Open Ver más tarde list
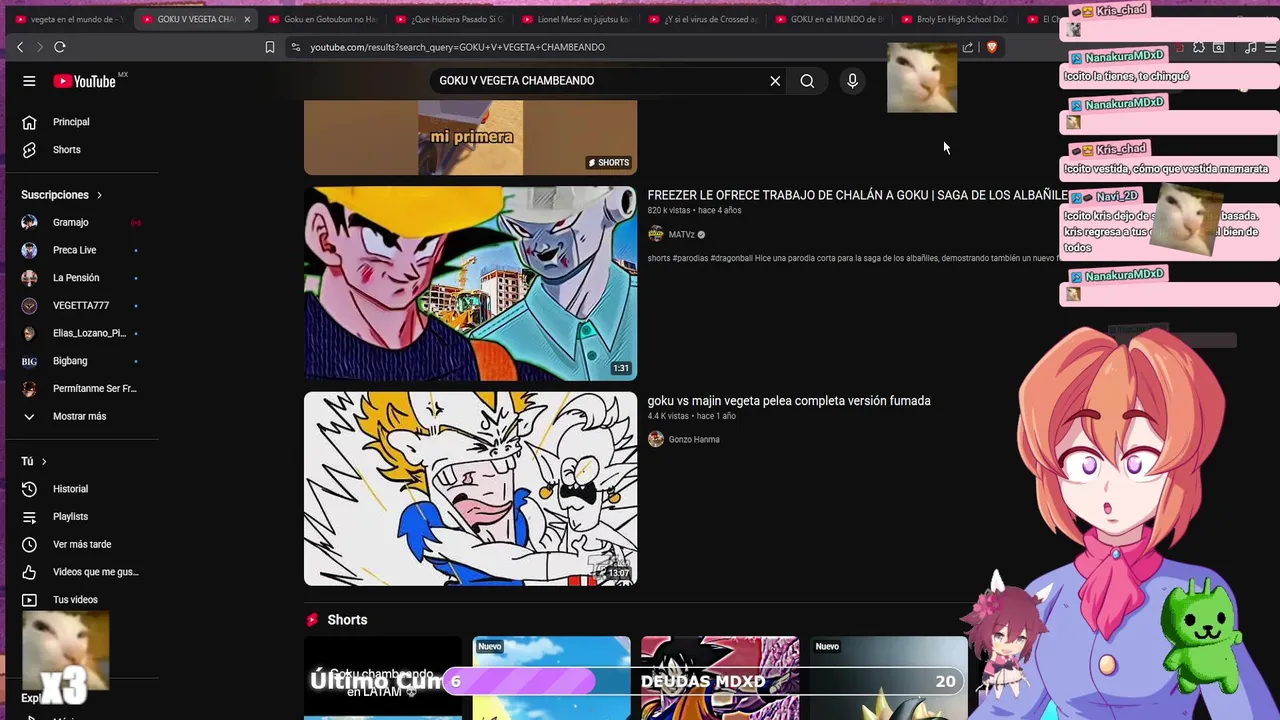Screen dimensions: 1280x720 82,545
